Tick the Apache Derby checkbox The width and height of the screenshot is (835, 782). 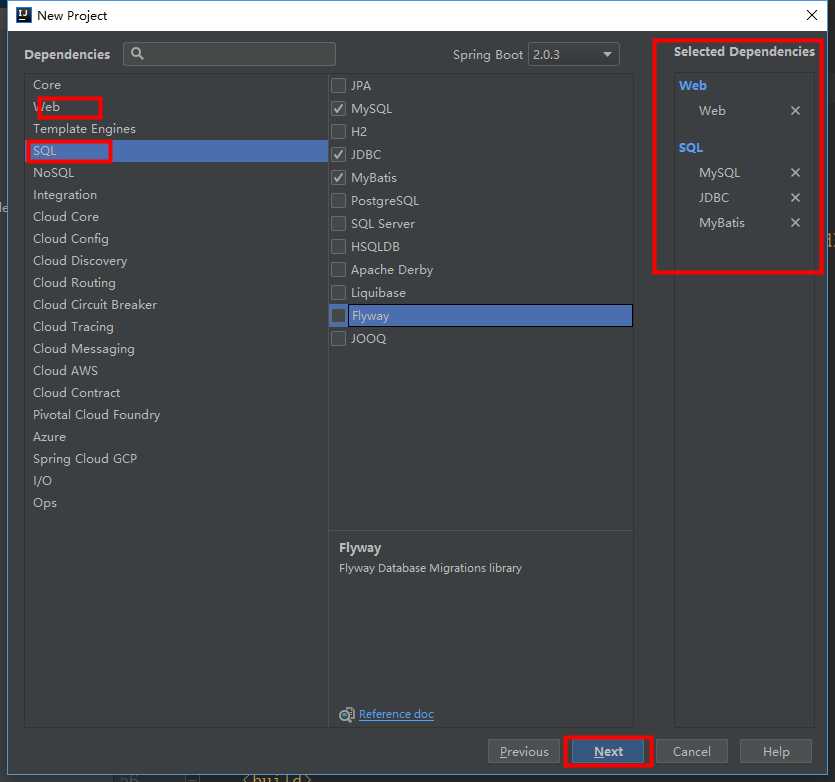pyautogui.click(x=338, y=270)
